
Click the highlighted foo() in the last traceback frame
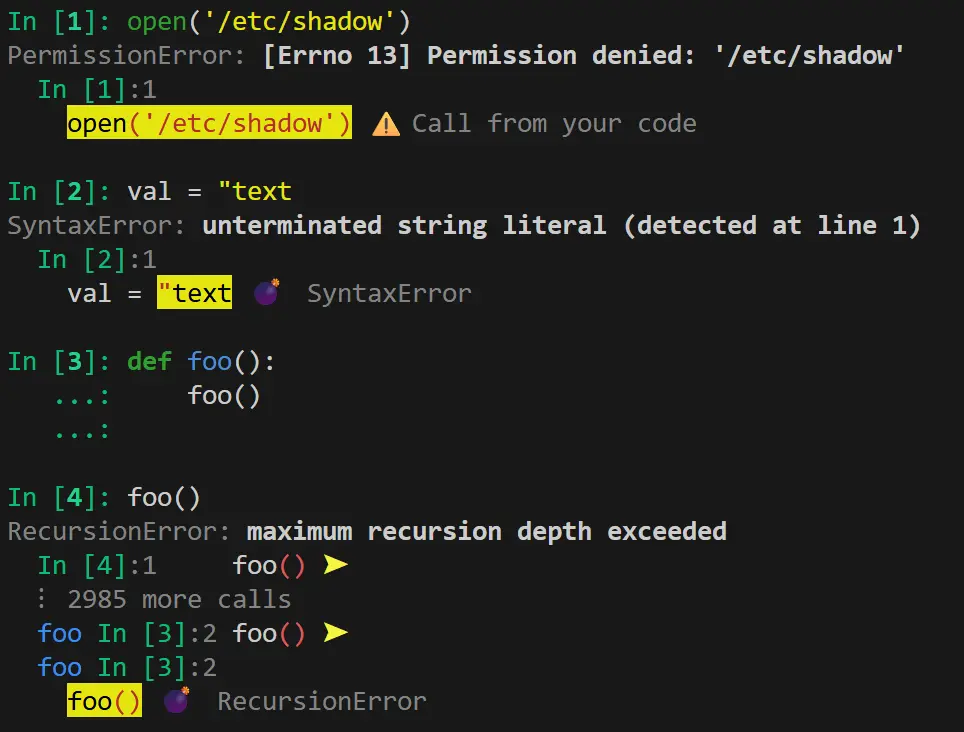coord(103,701)
